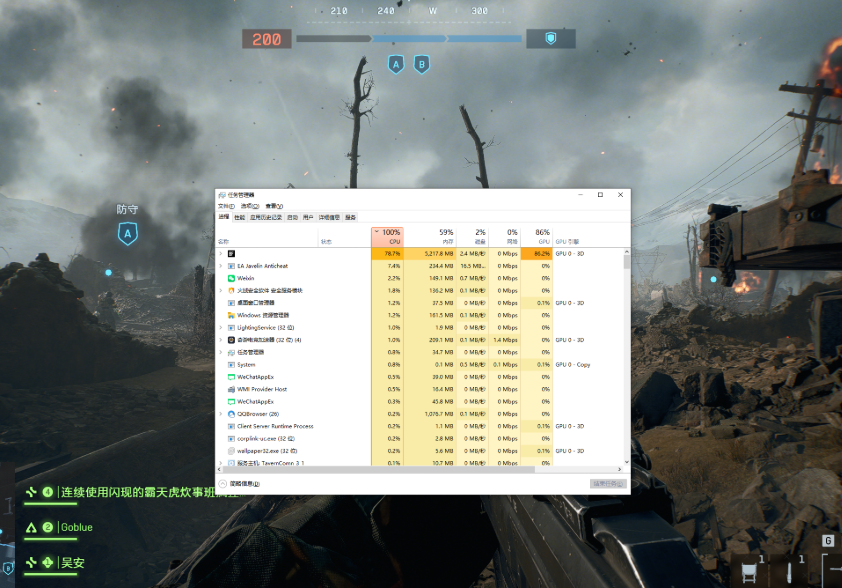This screenshot has width=842, height=588.
Task: Click the EA Javelin Anticheat icon
Action: tap(231, 266)
